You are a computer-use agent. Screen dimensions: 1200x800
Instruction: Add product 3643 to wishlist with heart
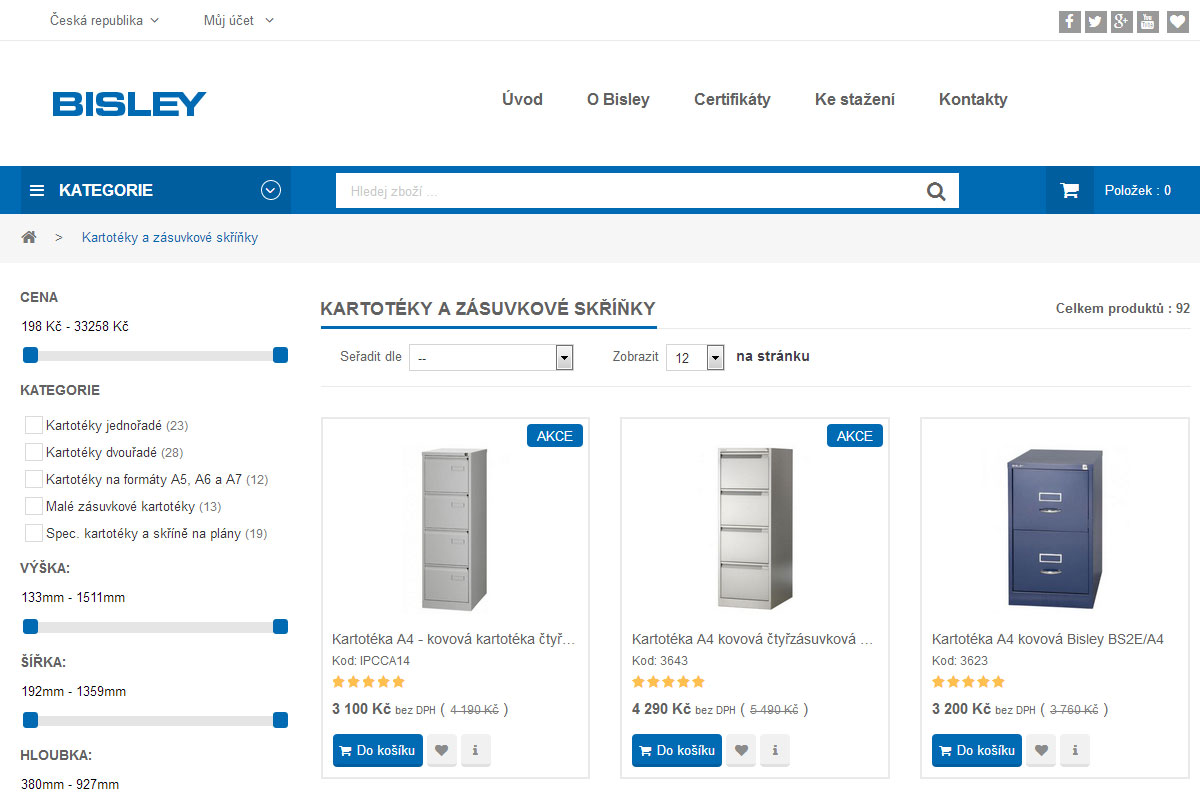coord(741,750)
